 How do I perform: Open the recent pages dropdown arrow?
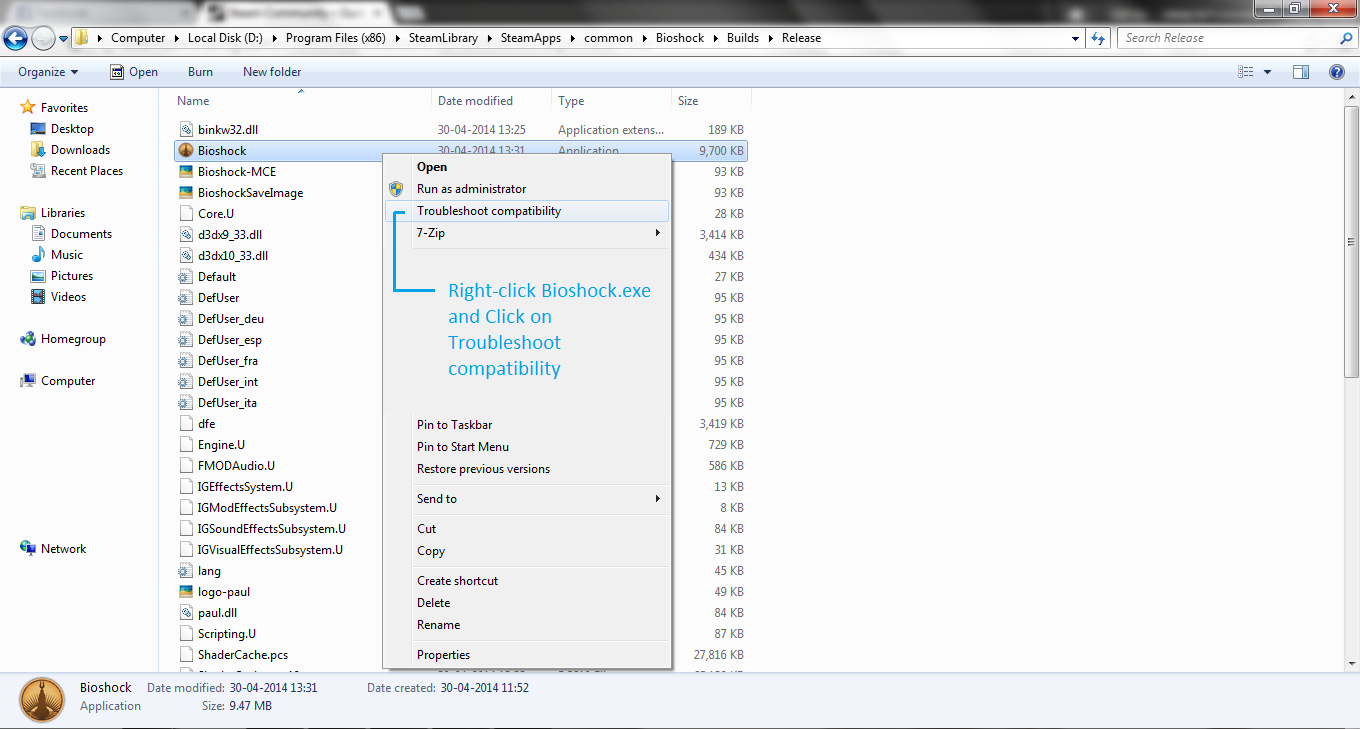64,39
